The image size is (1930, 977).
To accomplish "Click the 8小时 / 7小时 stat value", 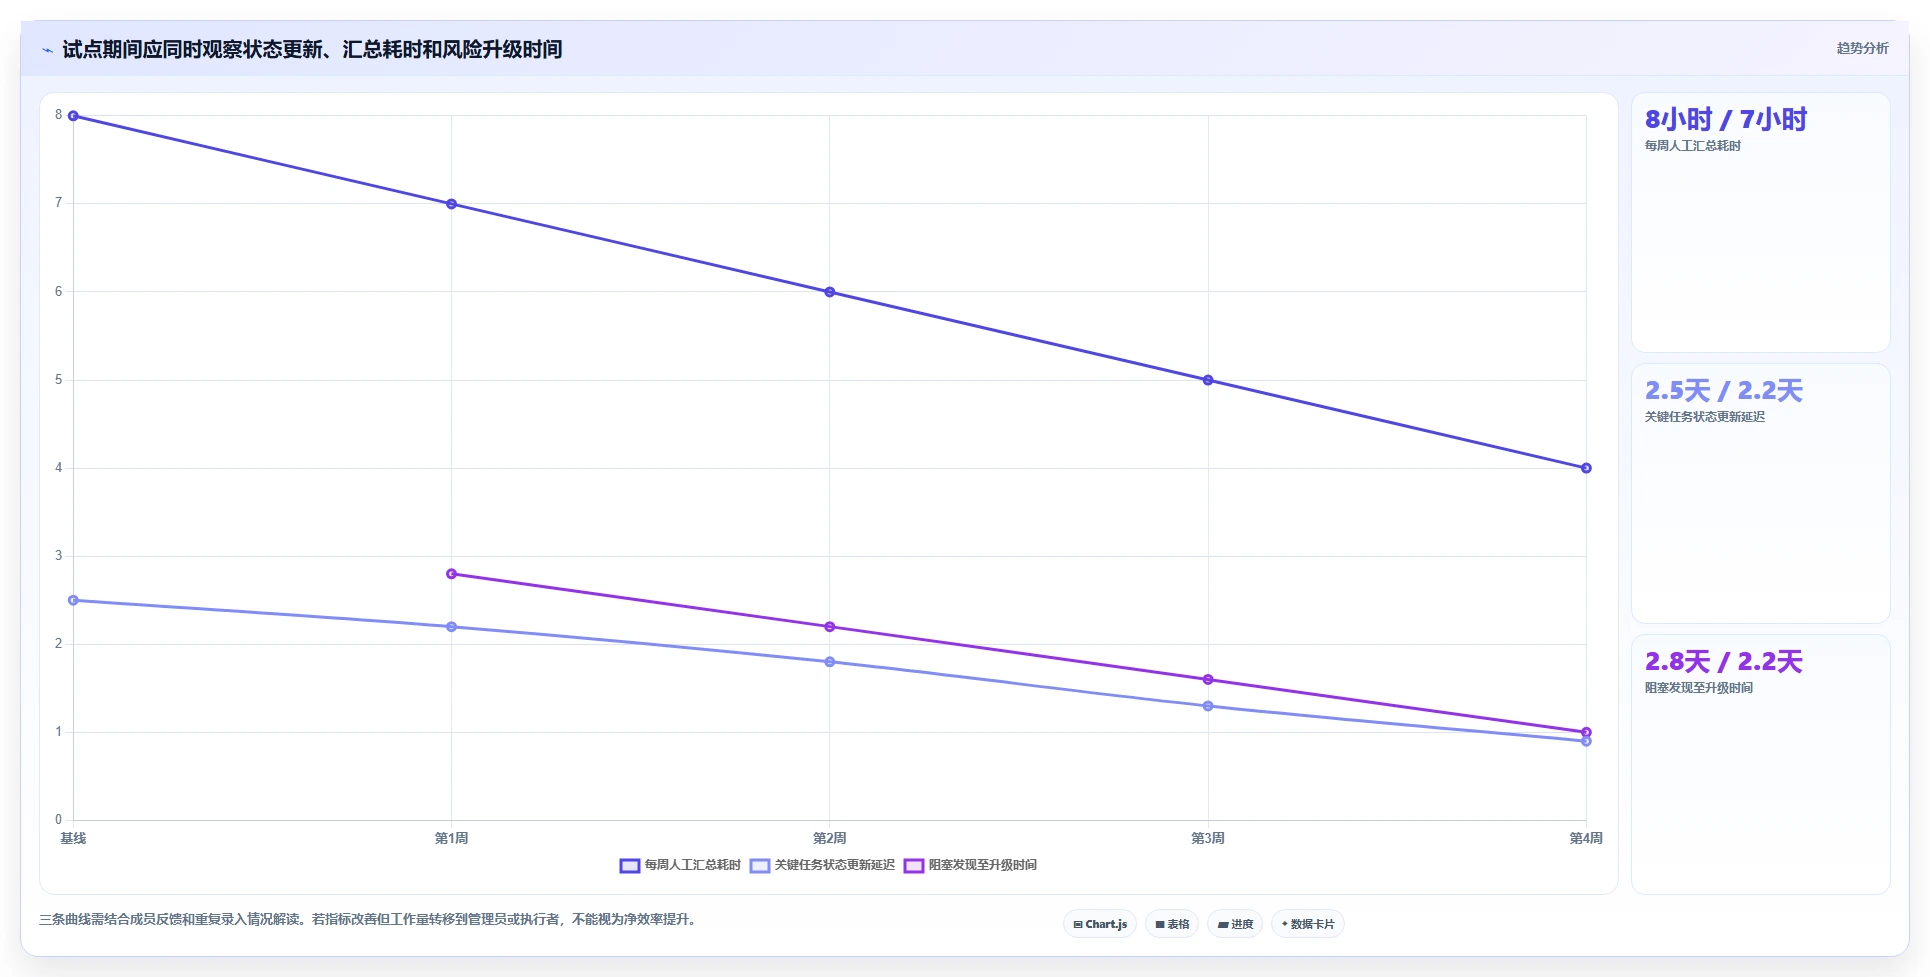I will point(1726,120).
